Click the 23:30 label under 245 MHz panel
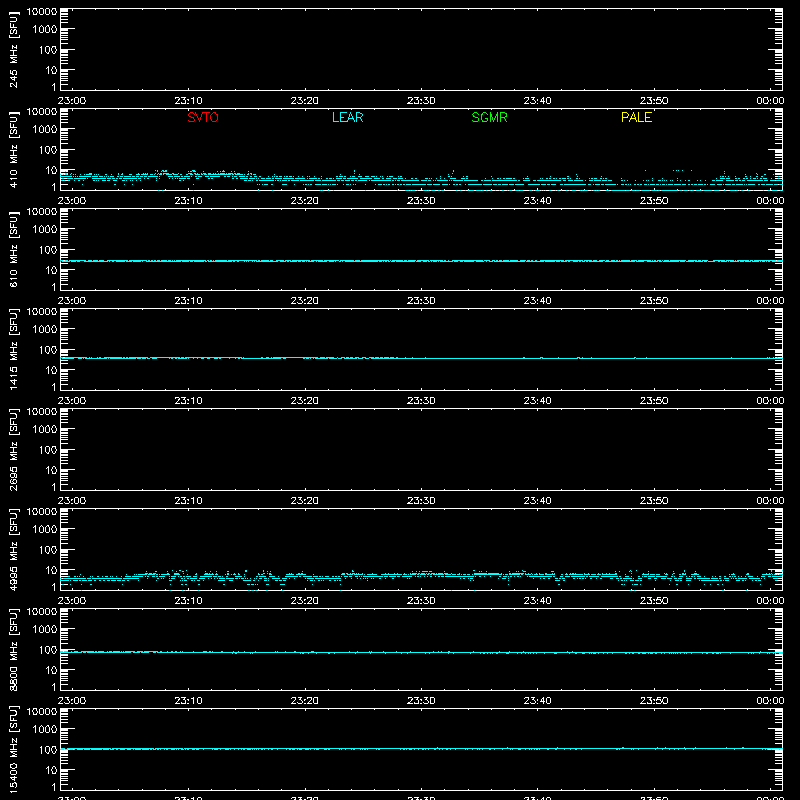 [421, 101]
